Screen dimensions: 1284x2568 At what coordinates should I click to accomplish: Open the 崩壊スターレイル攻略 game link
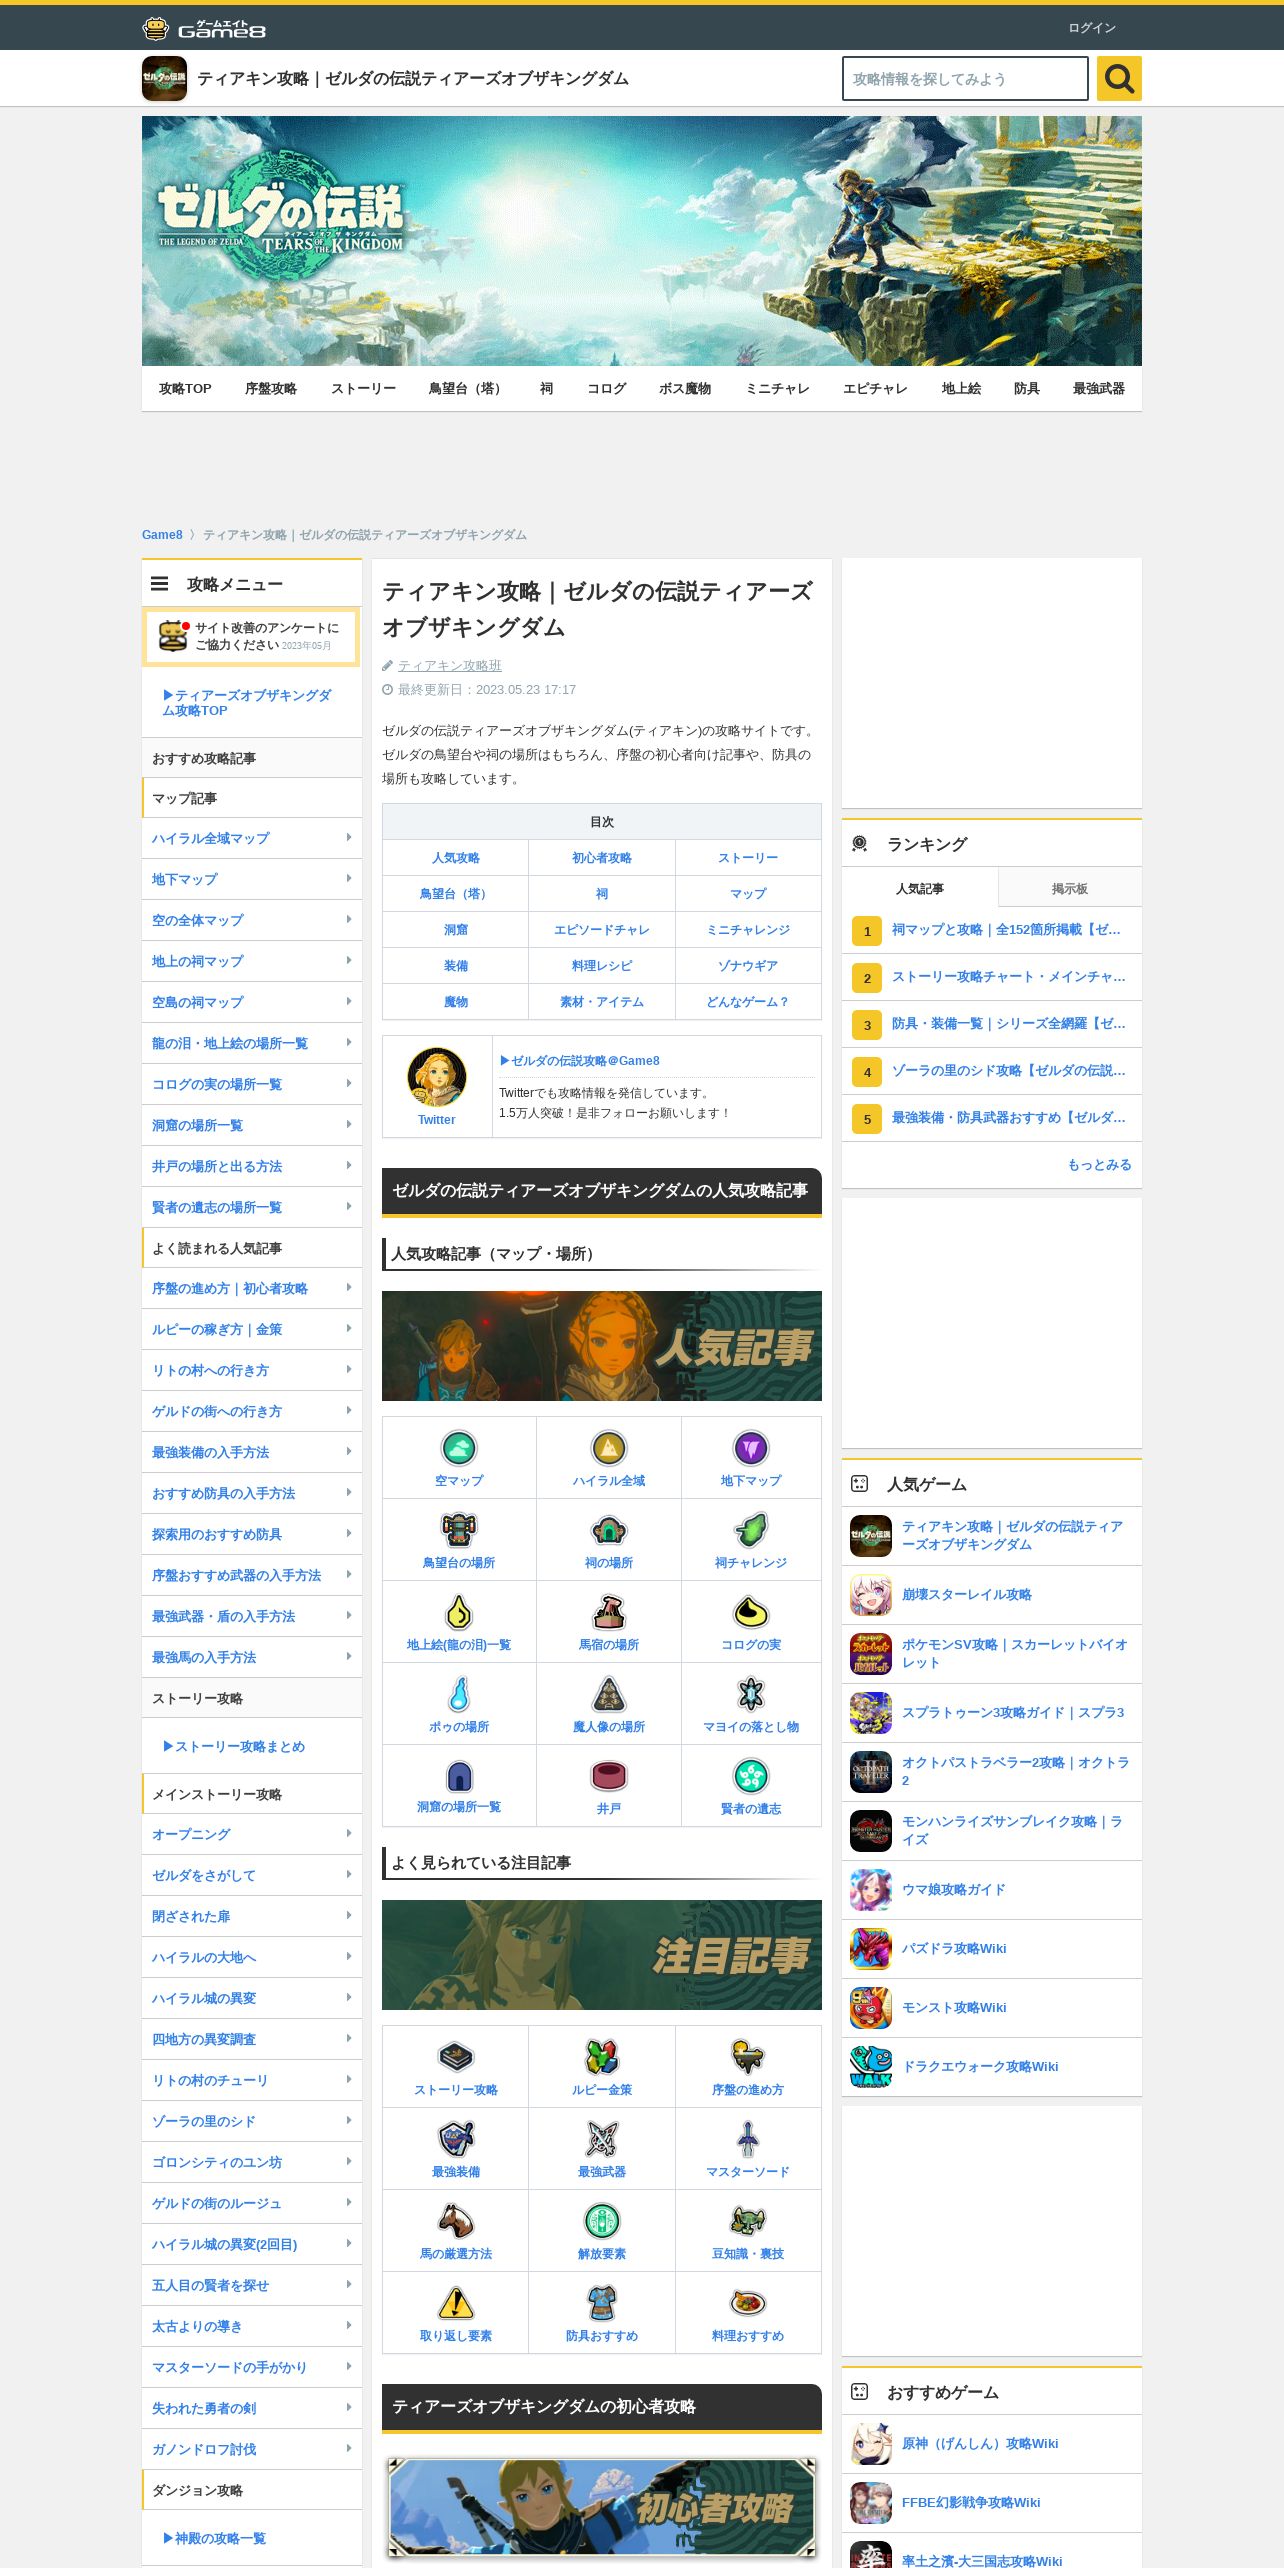tap(967, 1594)
